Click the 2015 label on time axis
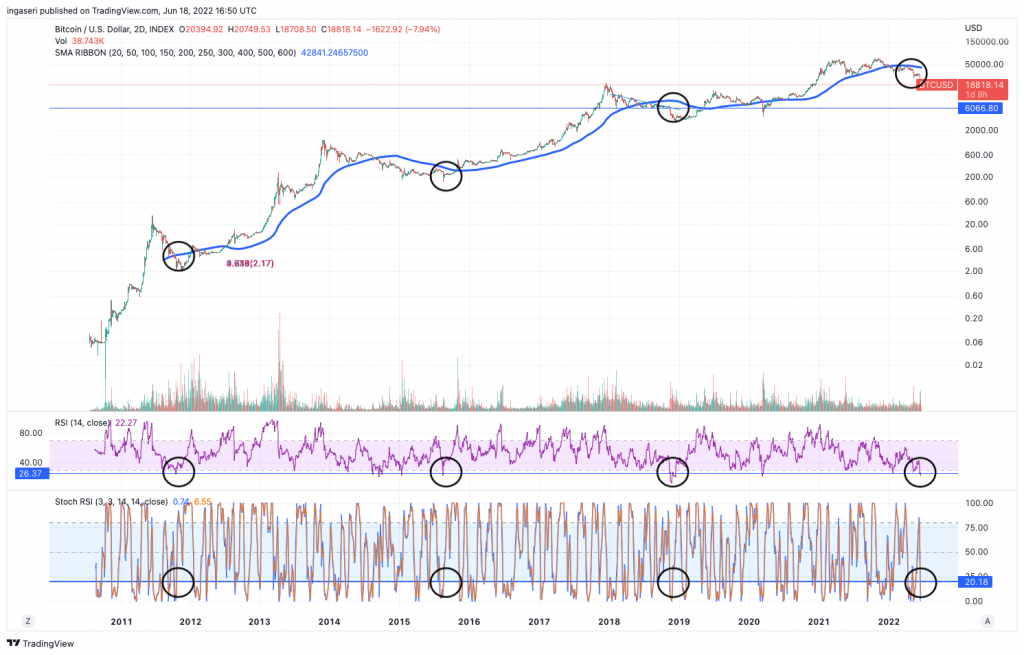Image resolution: width=1024 pixels, height=655 pixels. 399,622
